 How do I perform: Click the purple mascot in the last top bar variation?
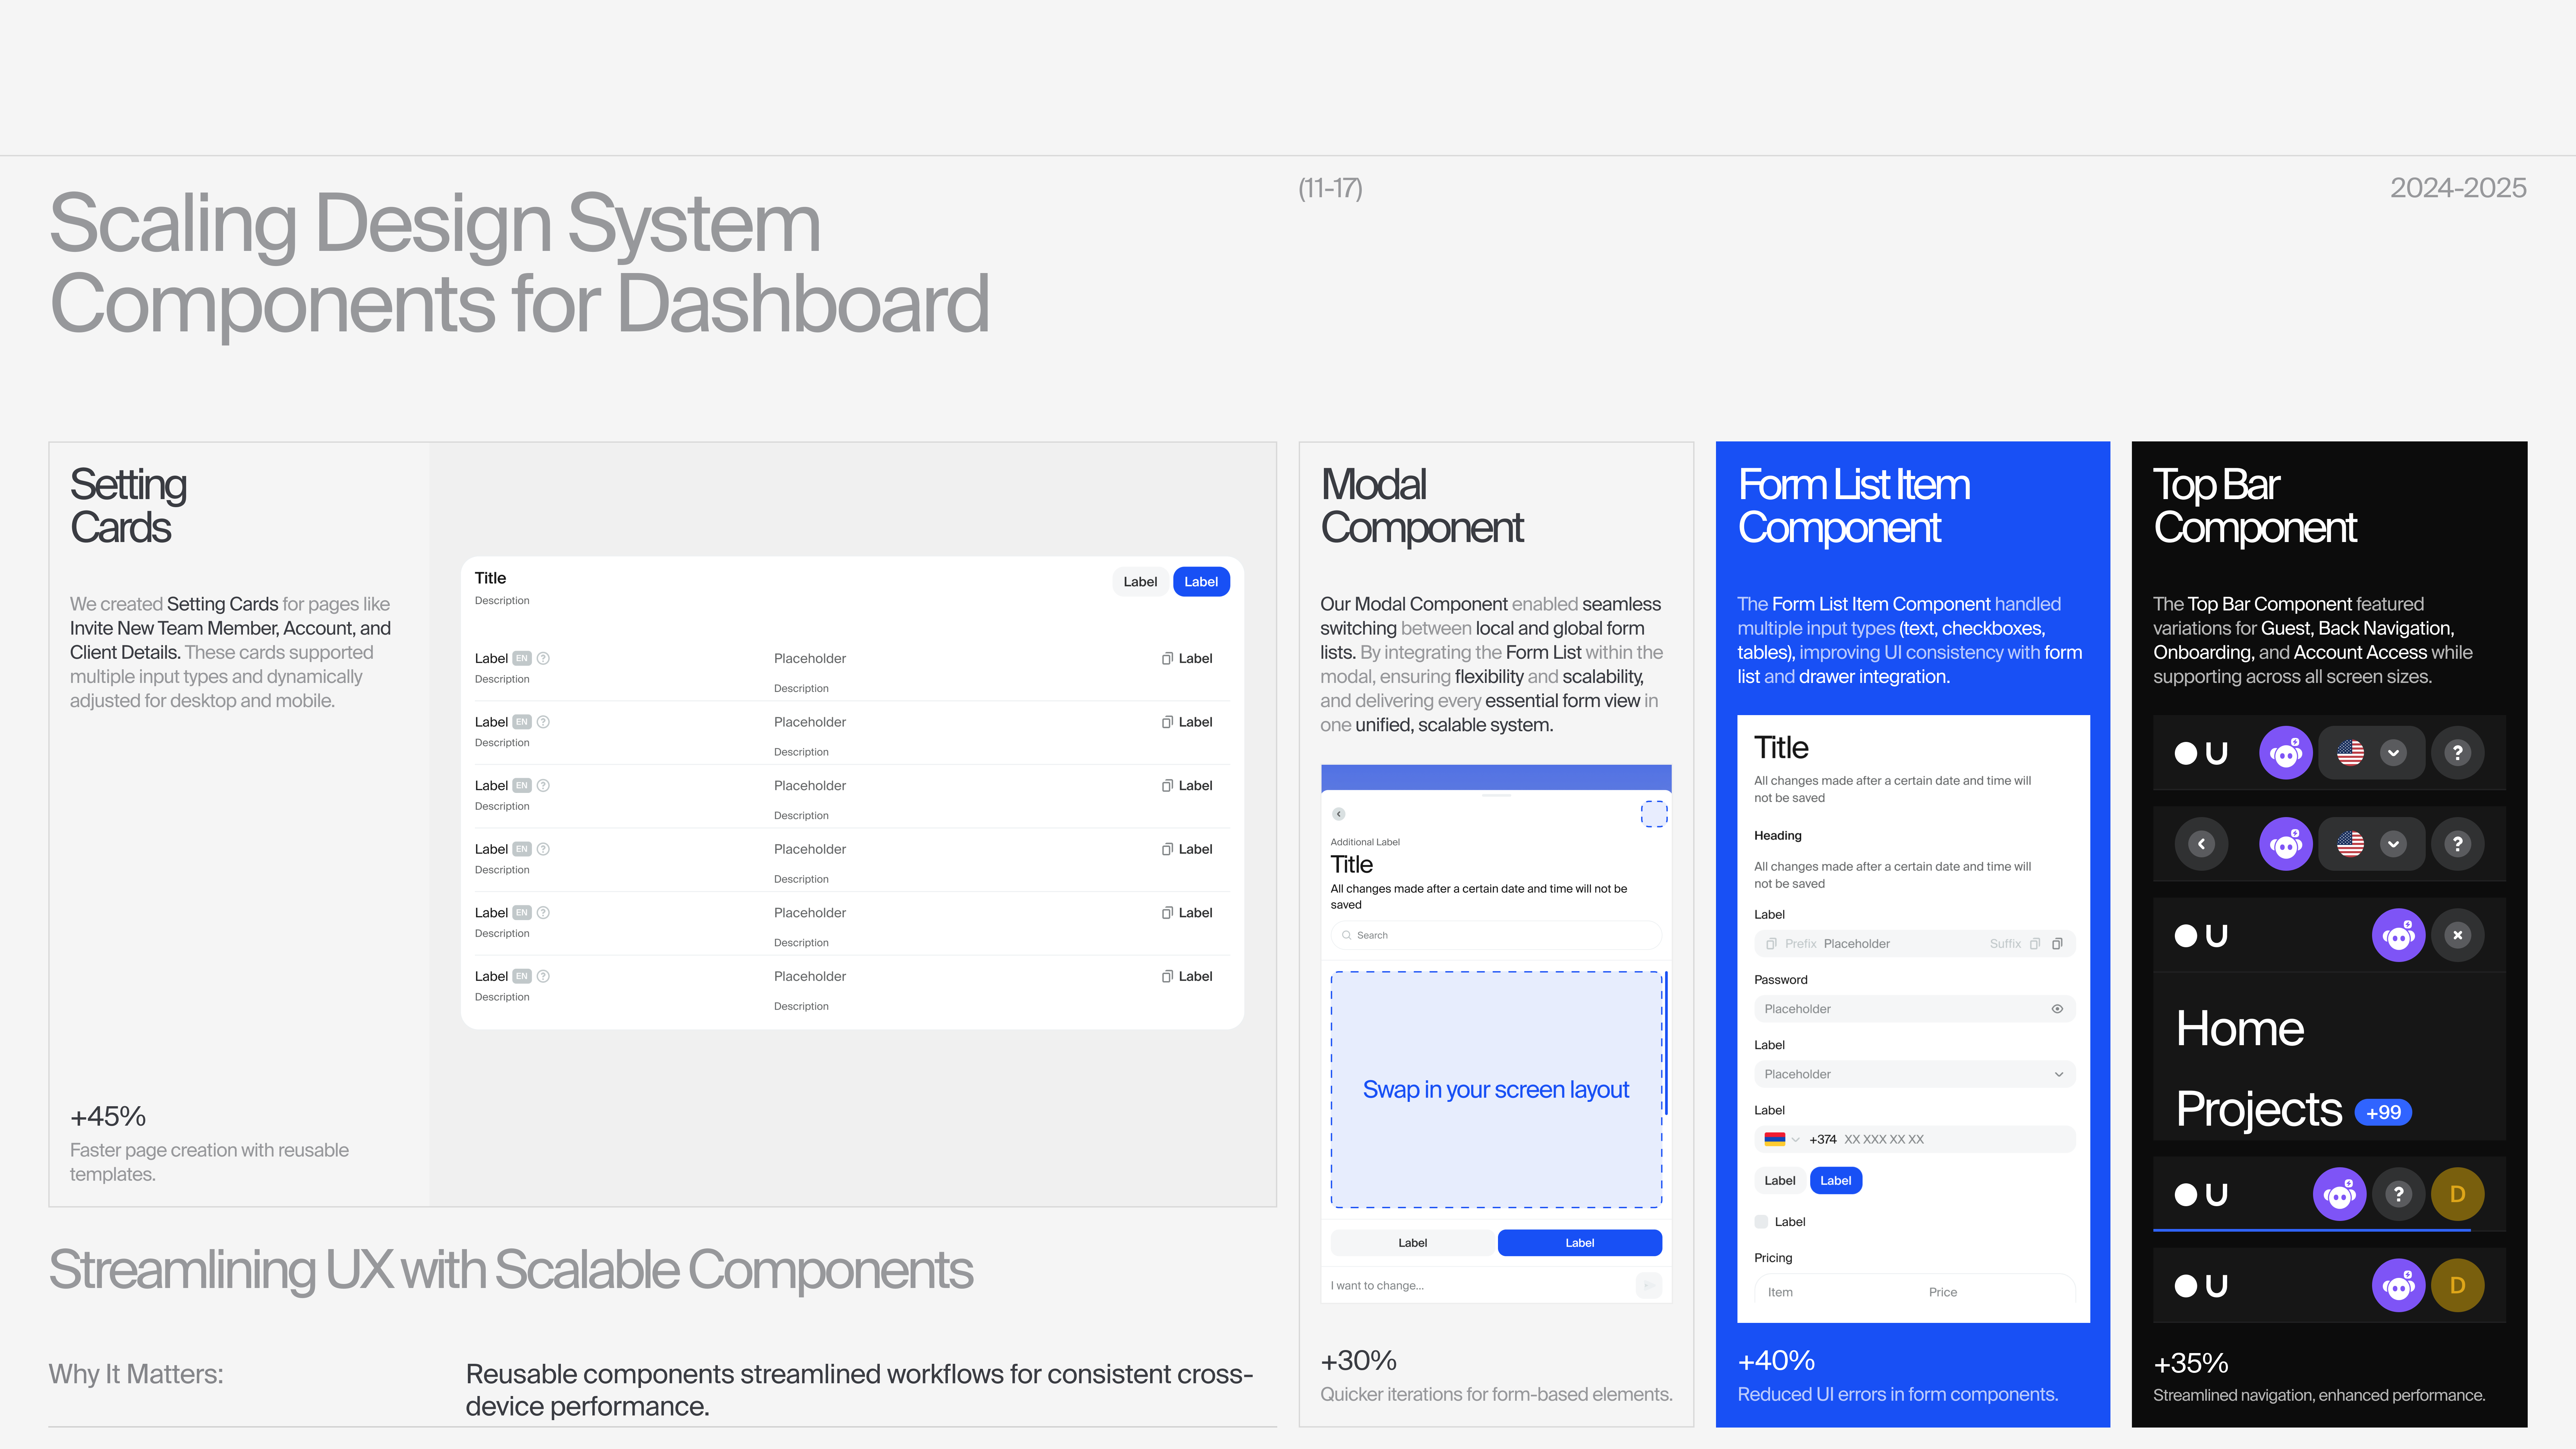tap(2399, 1285)
